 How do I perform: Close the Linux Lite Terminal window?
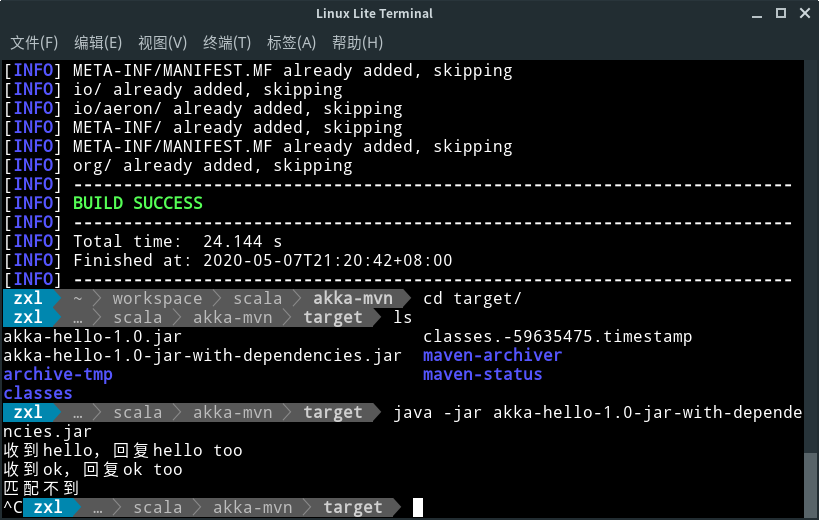coord(805,13)
